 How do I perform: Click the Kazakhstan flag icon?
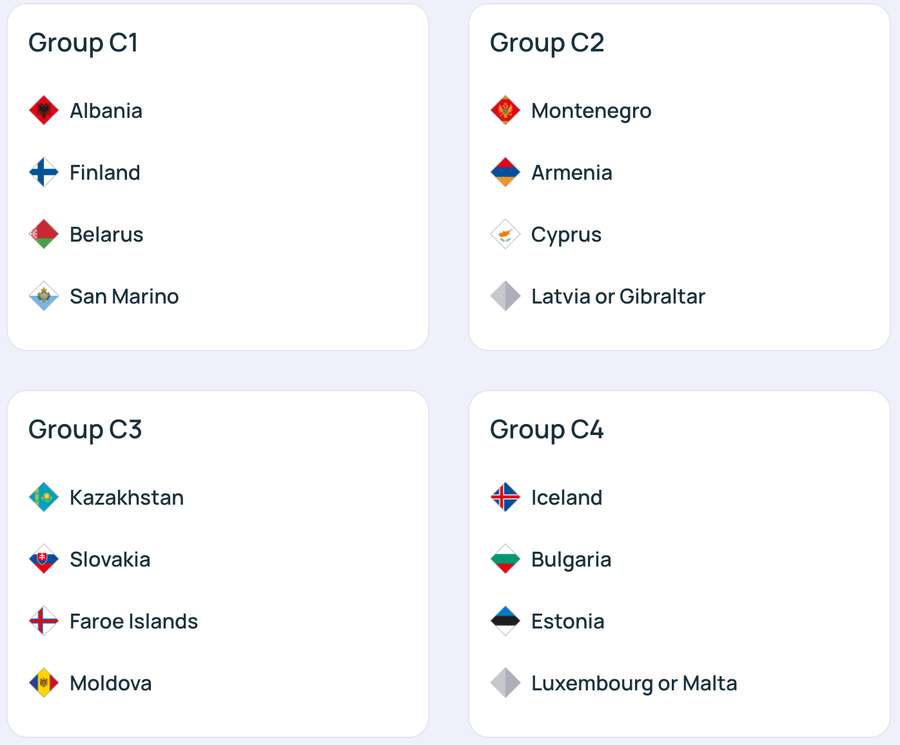pyautogui.click(x=45, y=497)
